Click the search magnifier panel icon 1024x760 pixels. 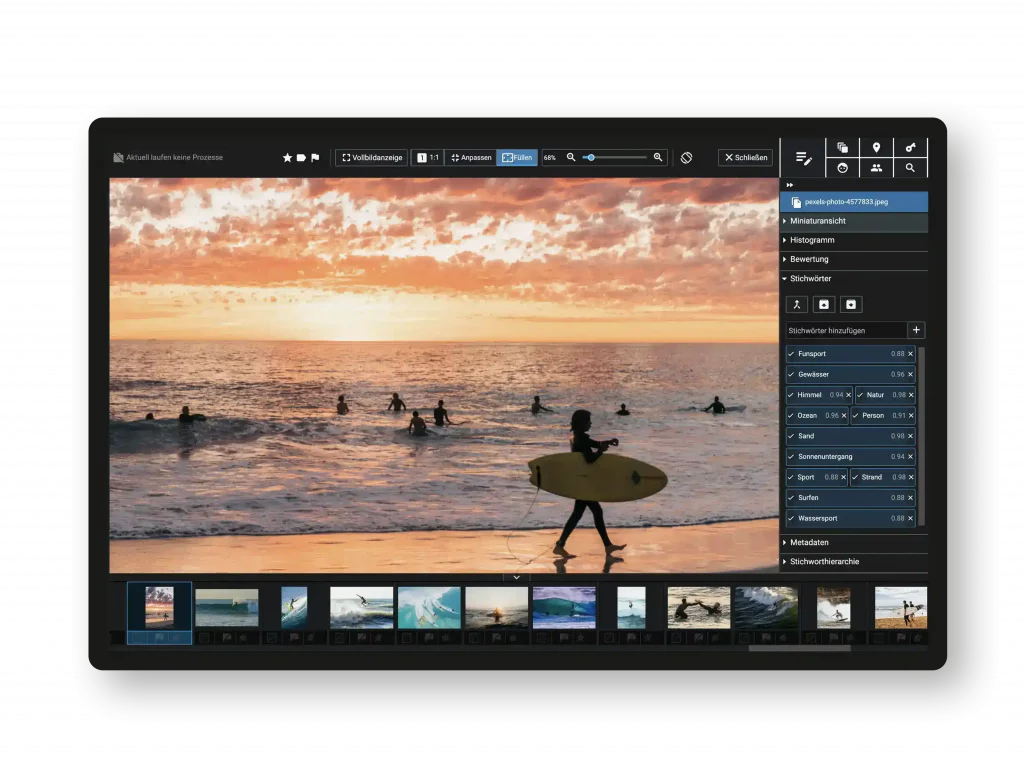tap(910, 168)
